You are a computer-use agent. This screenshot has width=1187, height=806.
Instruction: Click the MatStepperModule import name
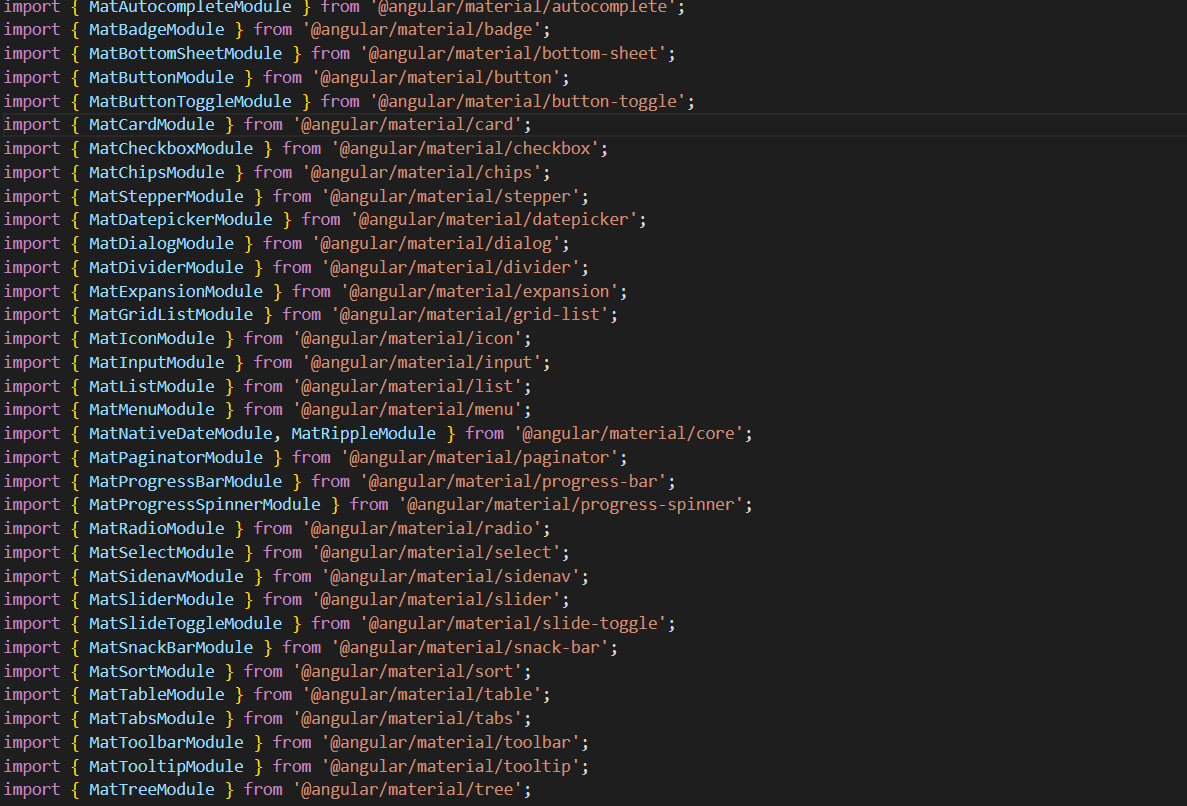tap(166, 196)
